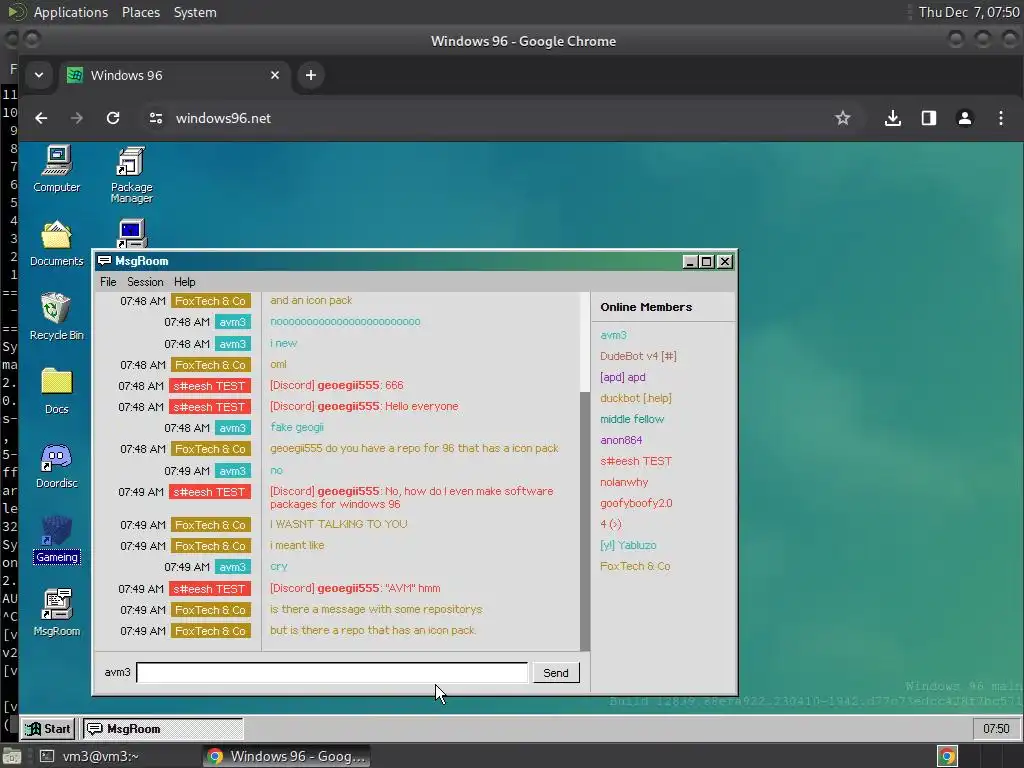Click the Windows 96 taskbar clock
The height and width of the screenshot is (768, 1024).
[995, 729]
